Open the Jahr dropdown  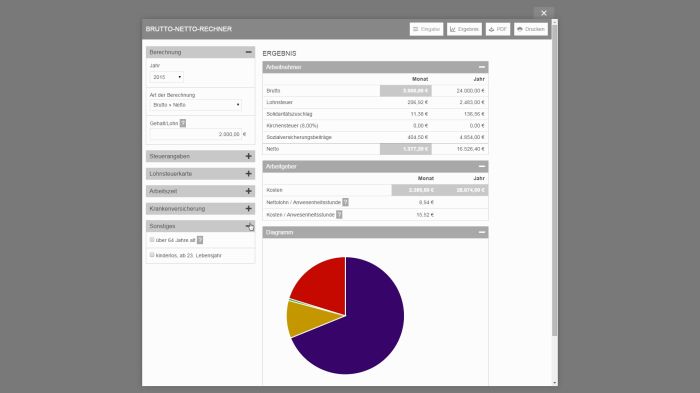167,77
